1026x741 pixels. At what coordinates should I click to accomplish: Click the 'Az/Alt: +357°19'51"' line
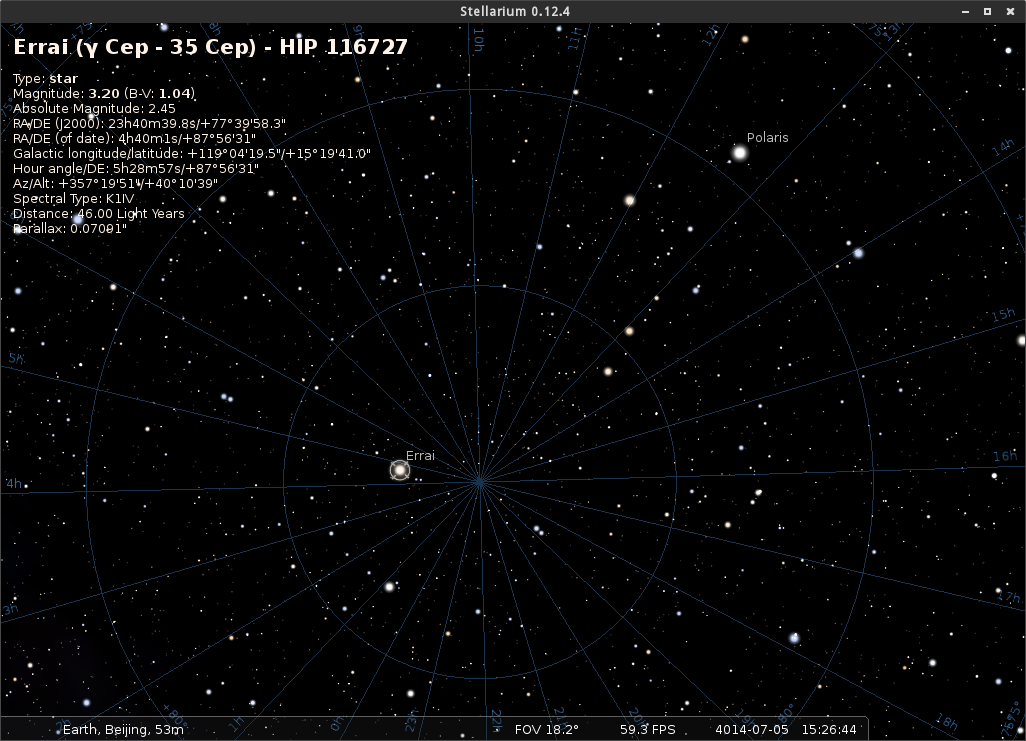point(115,184)
